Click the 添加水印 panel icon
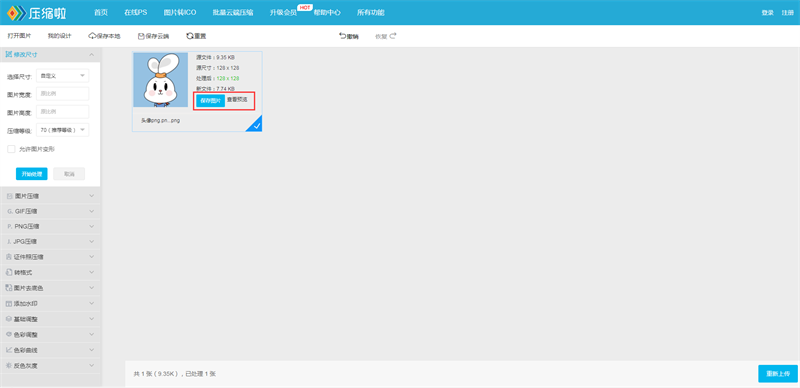800x388 pixels. click(x=9, y=304)
